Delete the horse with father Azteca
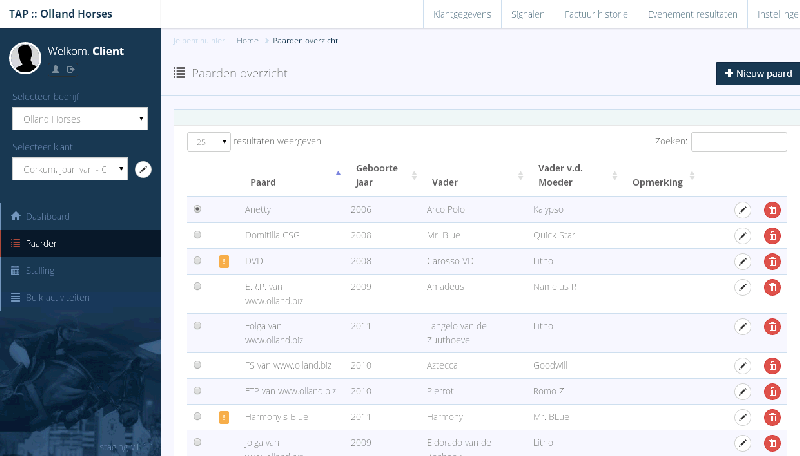This screenshot has width=800, height=456. point(772,366)
